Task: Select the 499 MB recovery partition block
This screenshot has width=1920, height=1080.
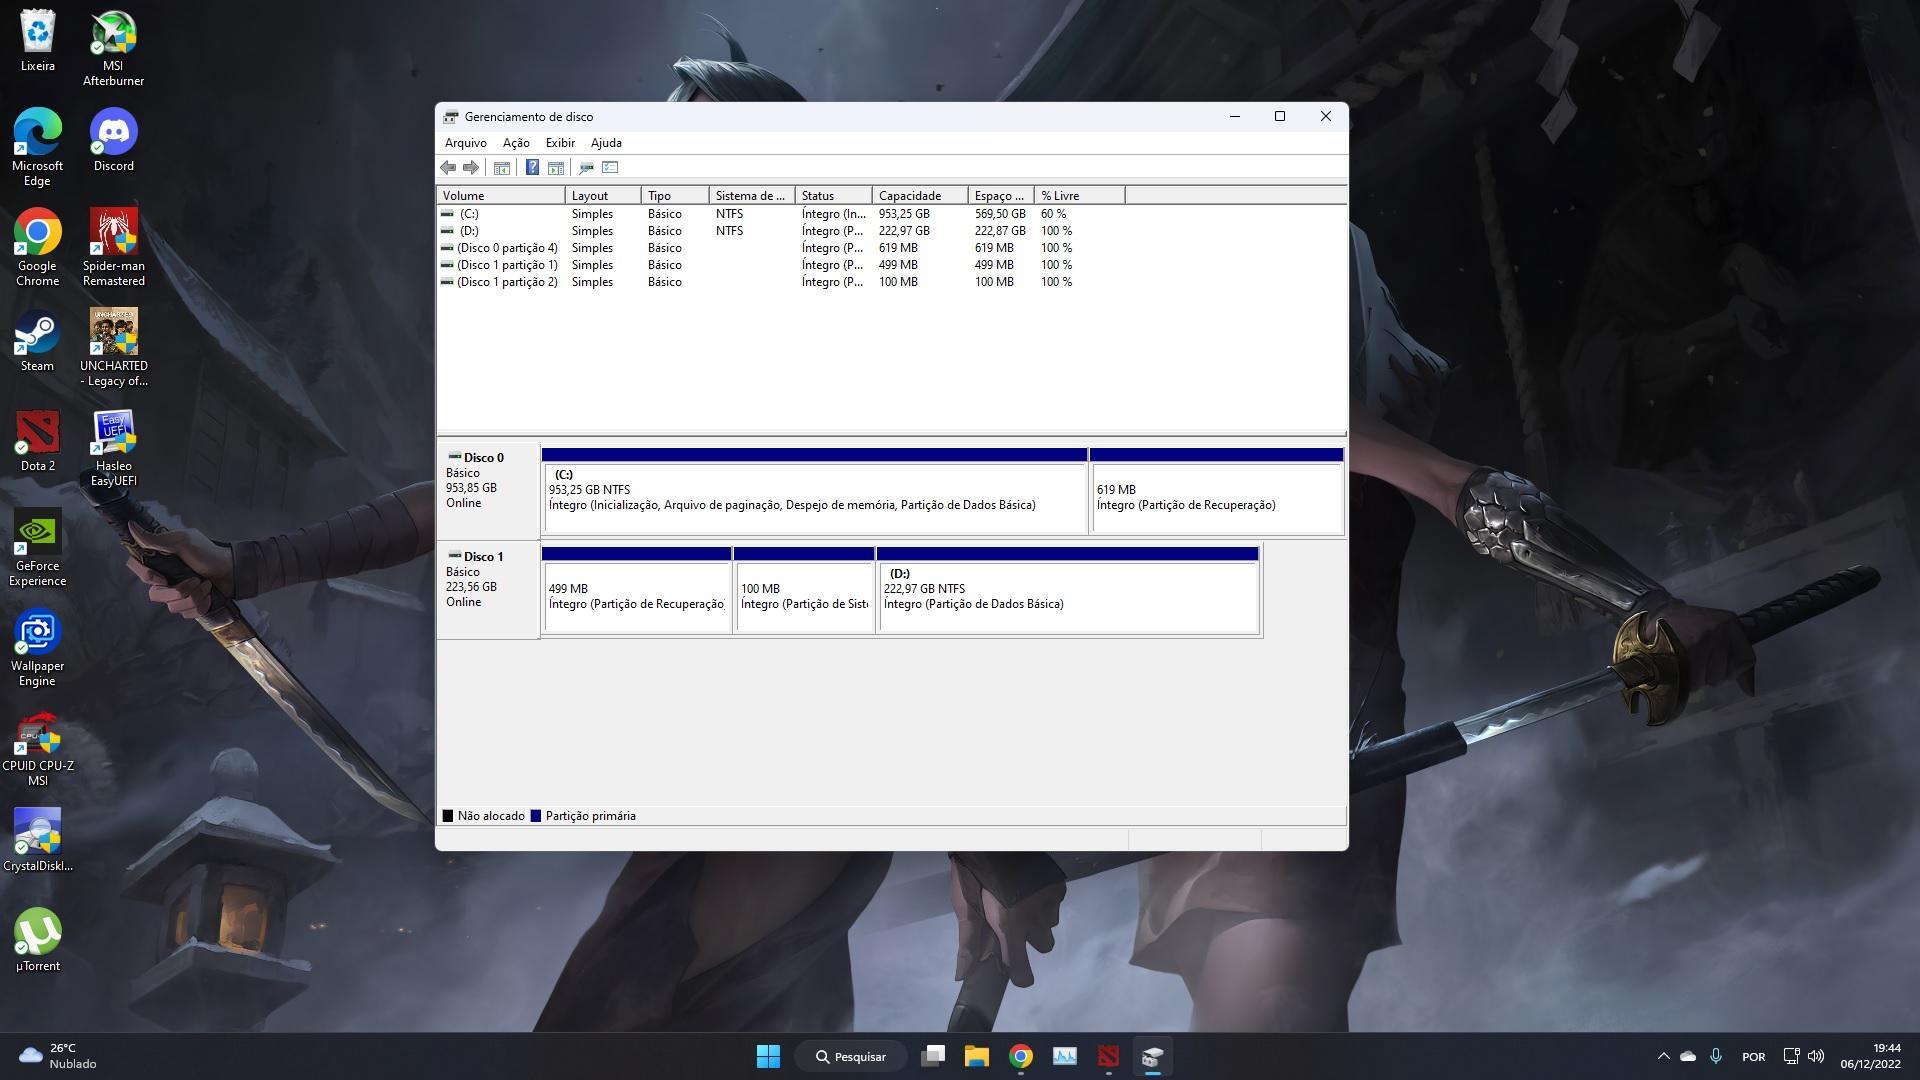Action: click(636, 590)
